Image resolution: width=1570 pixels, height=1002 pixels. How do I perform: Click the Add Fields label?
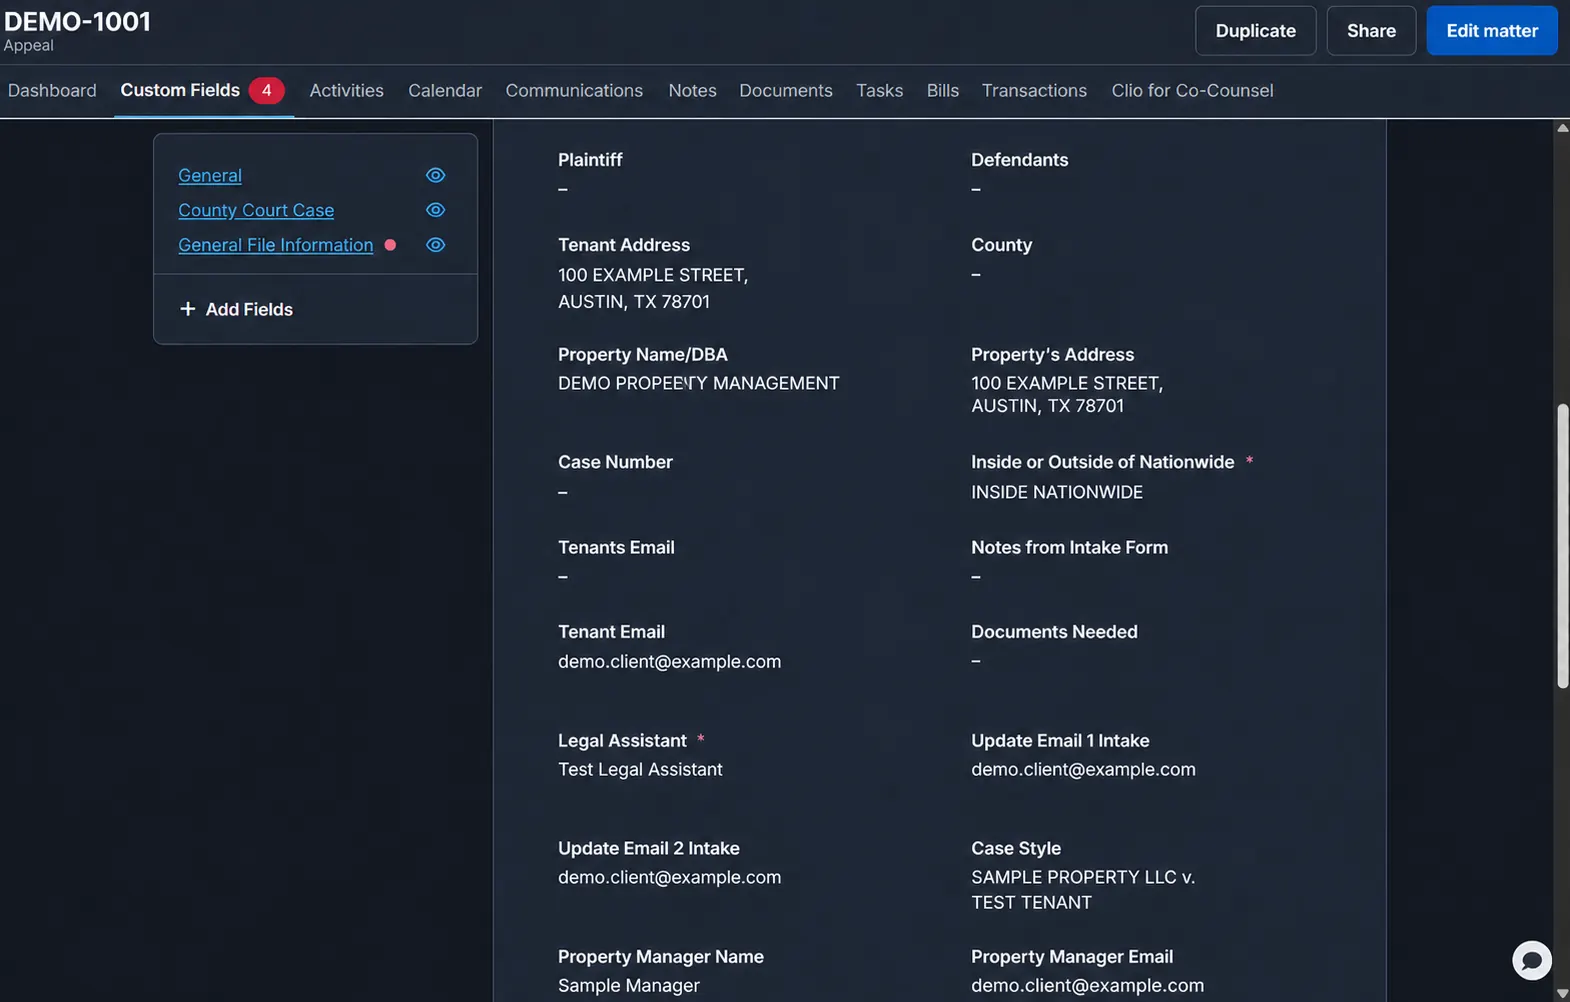pyautogui.click(x=249, y=309)
